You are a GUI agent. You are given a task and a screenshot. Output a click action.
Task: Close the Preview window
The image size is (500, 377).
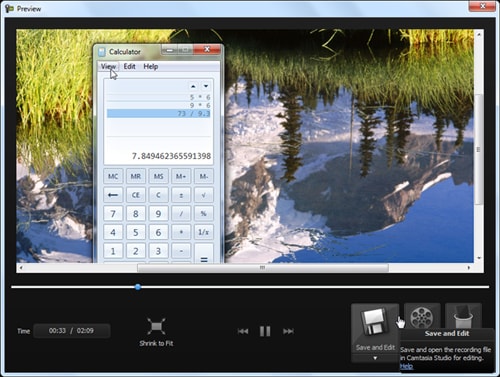click(482, 6)
